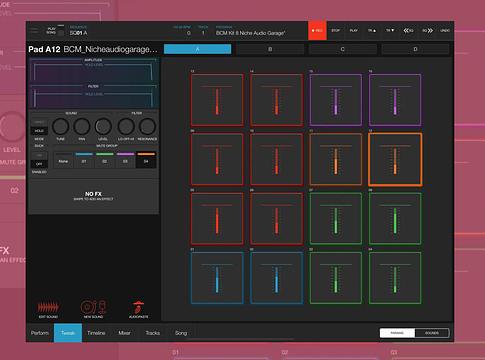Switch to pad bank B
485x360 pixels.
pyautogui.click(x=270, y=49)
